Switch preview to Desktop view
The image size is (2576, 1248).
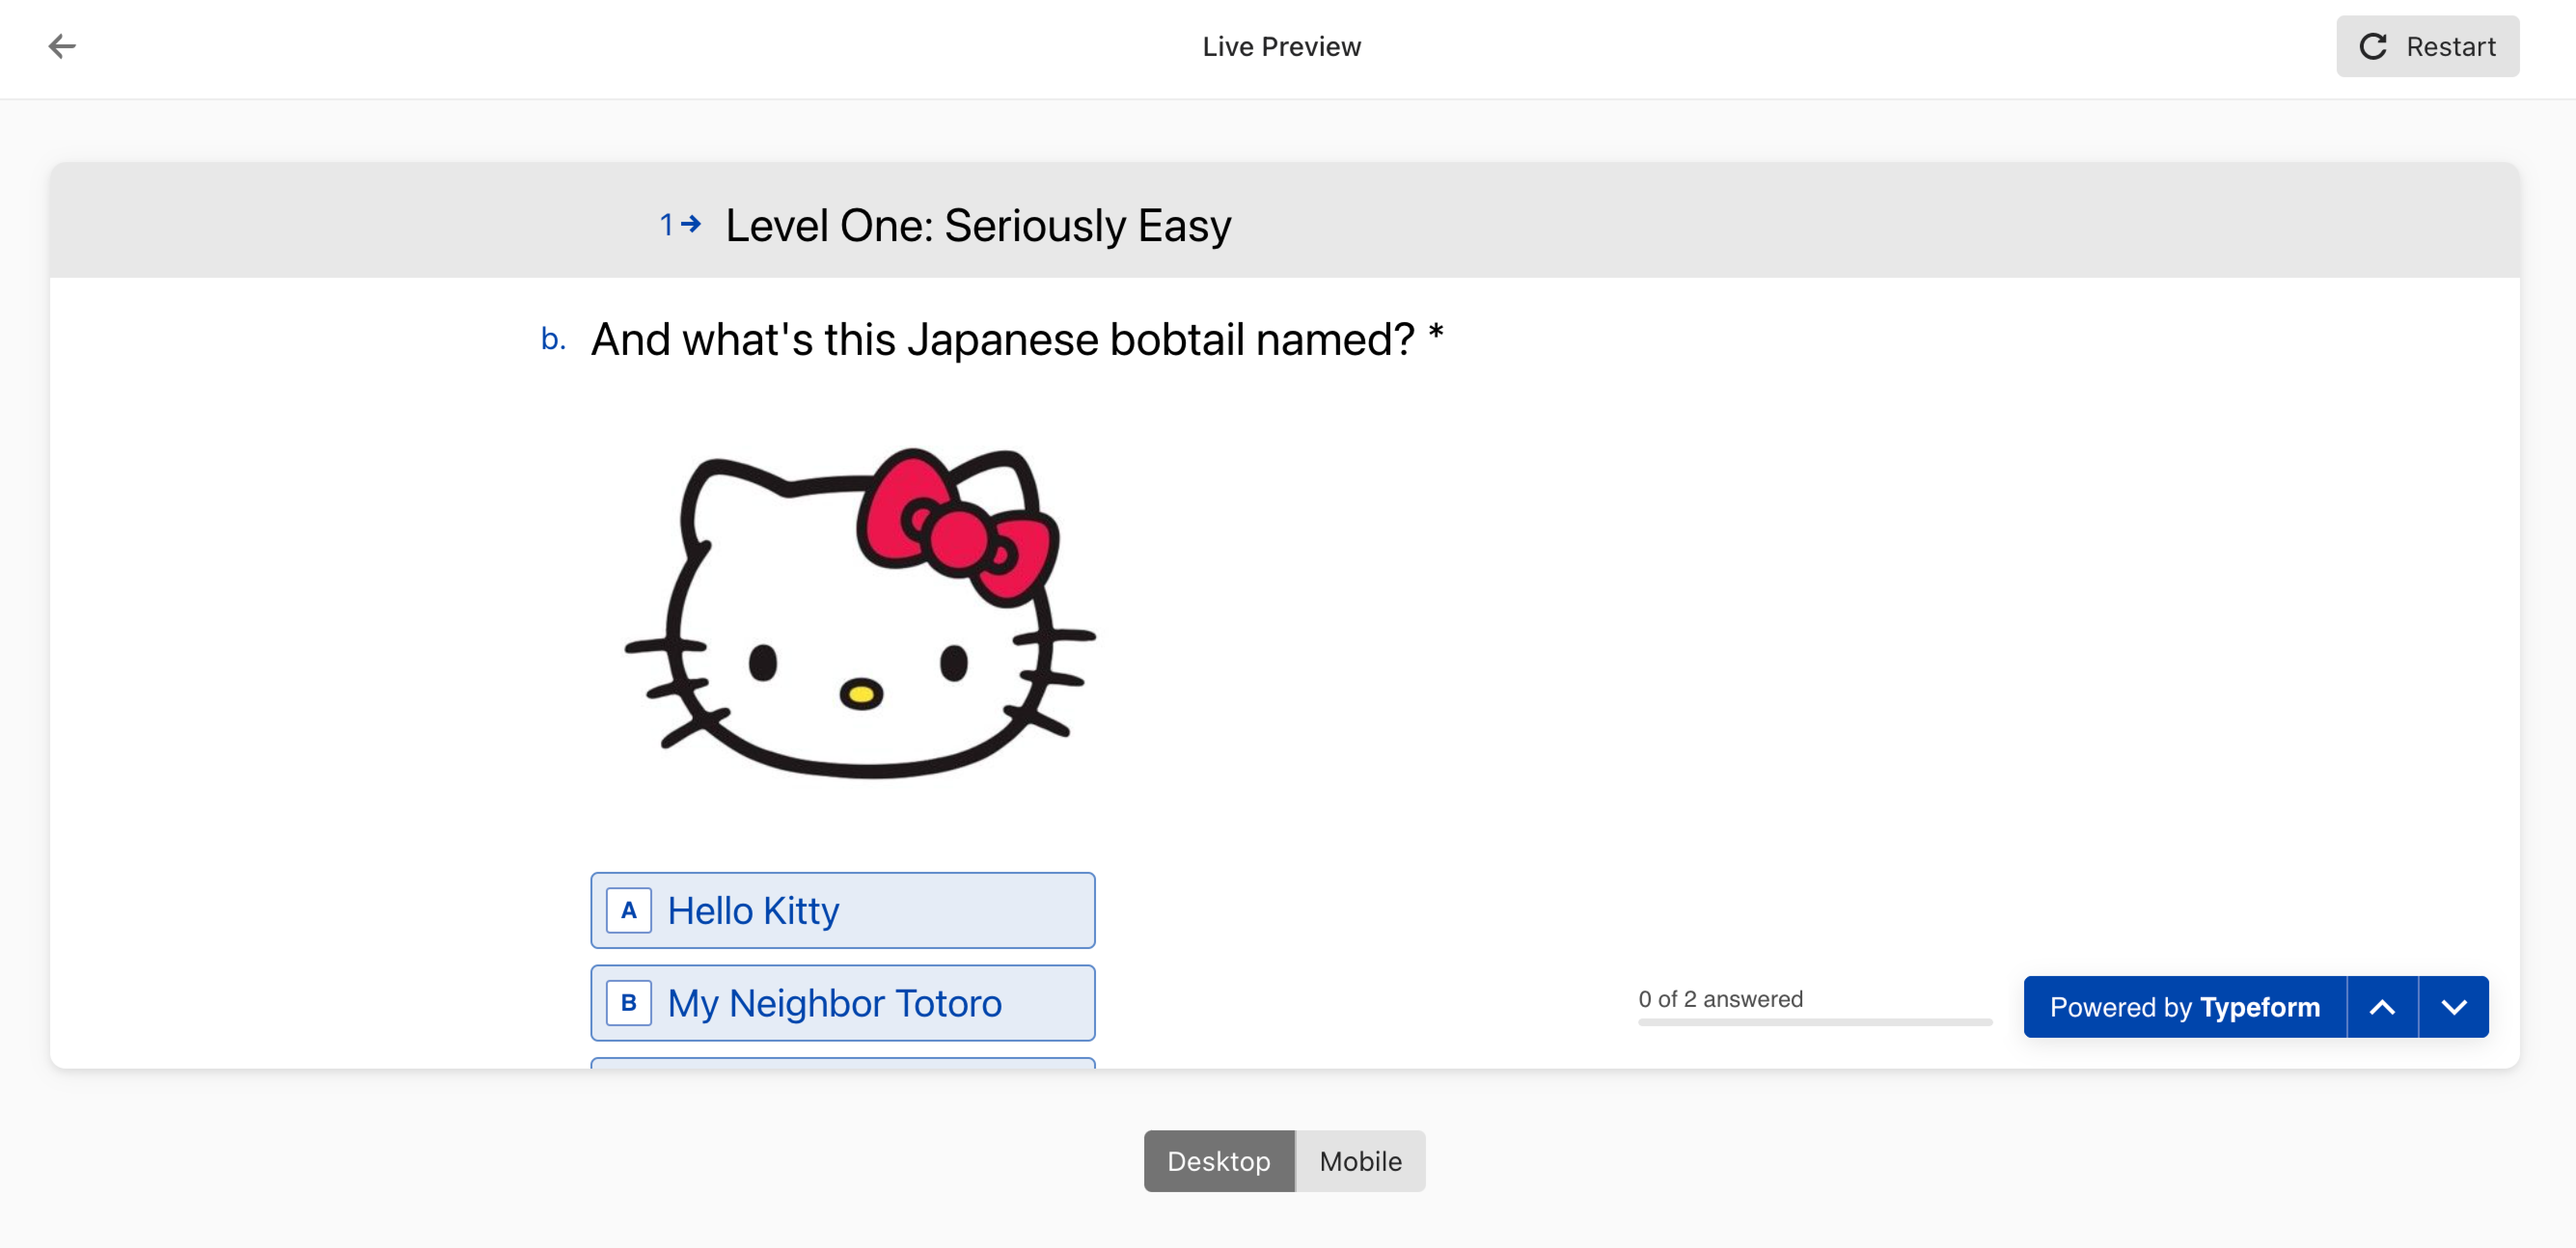1219,1161
